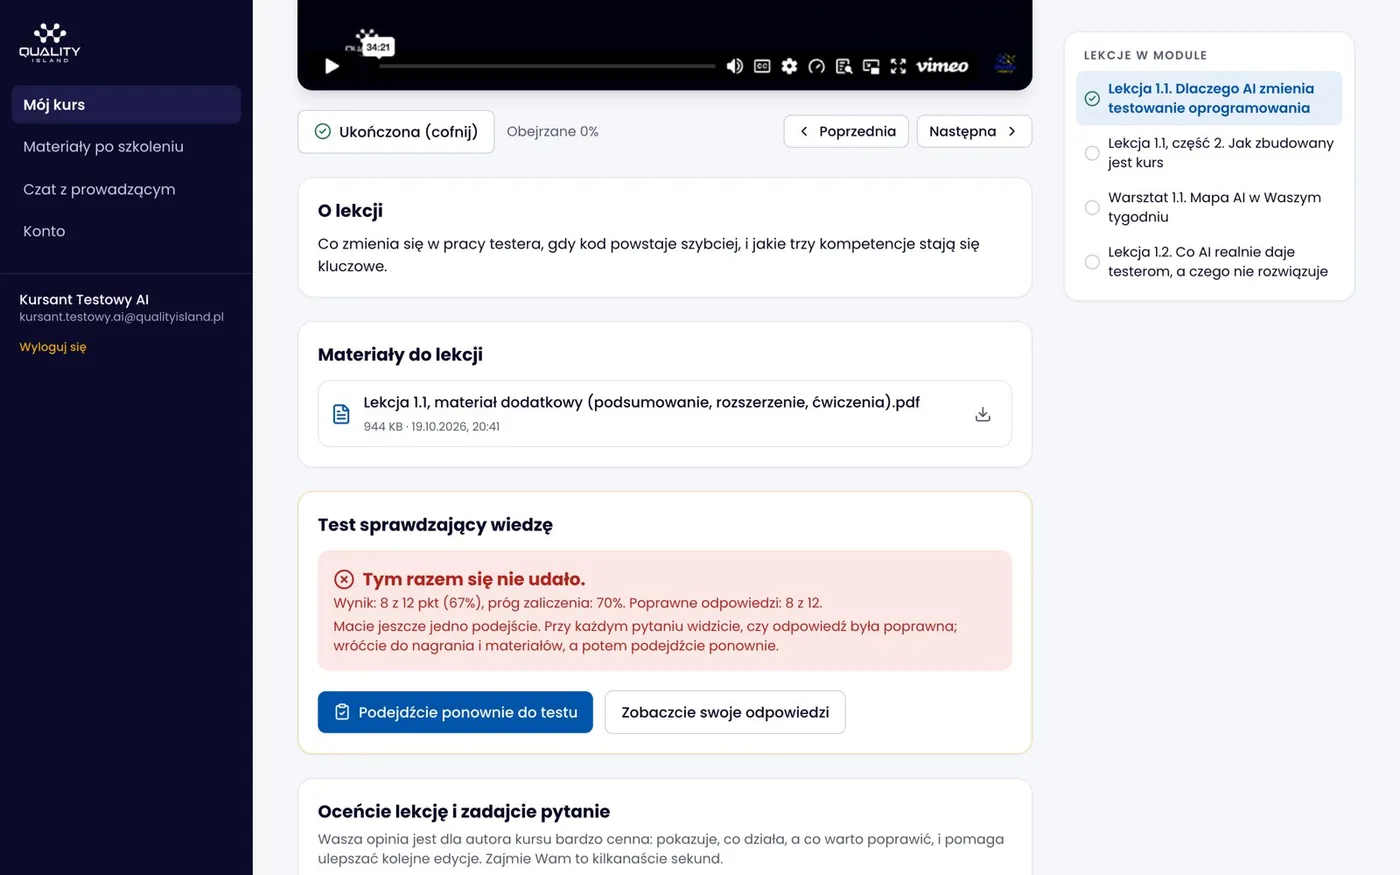The image size is (1400, 875).
Task: Click Kursant Testowy AI user name
Action: 84,299
